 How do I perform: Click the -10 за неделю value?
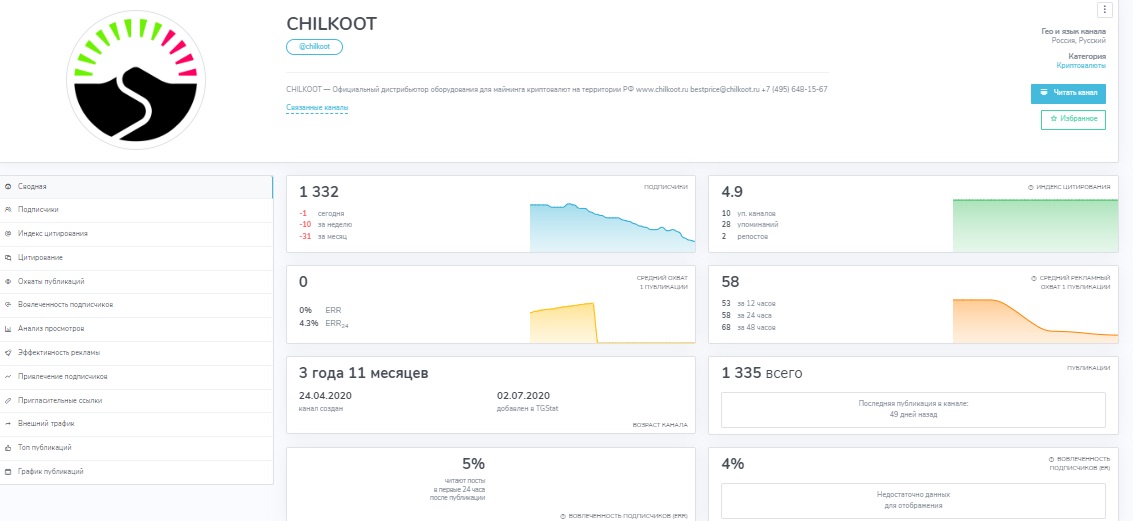pyautogui.click(x=325, y=225)
